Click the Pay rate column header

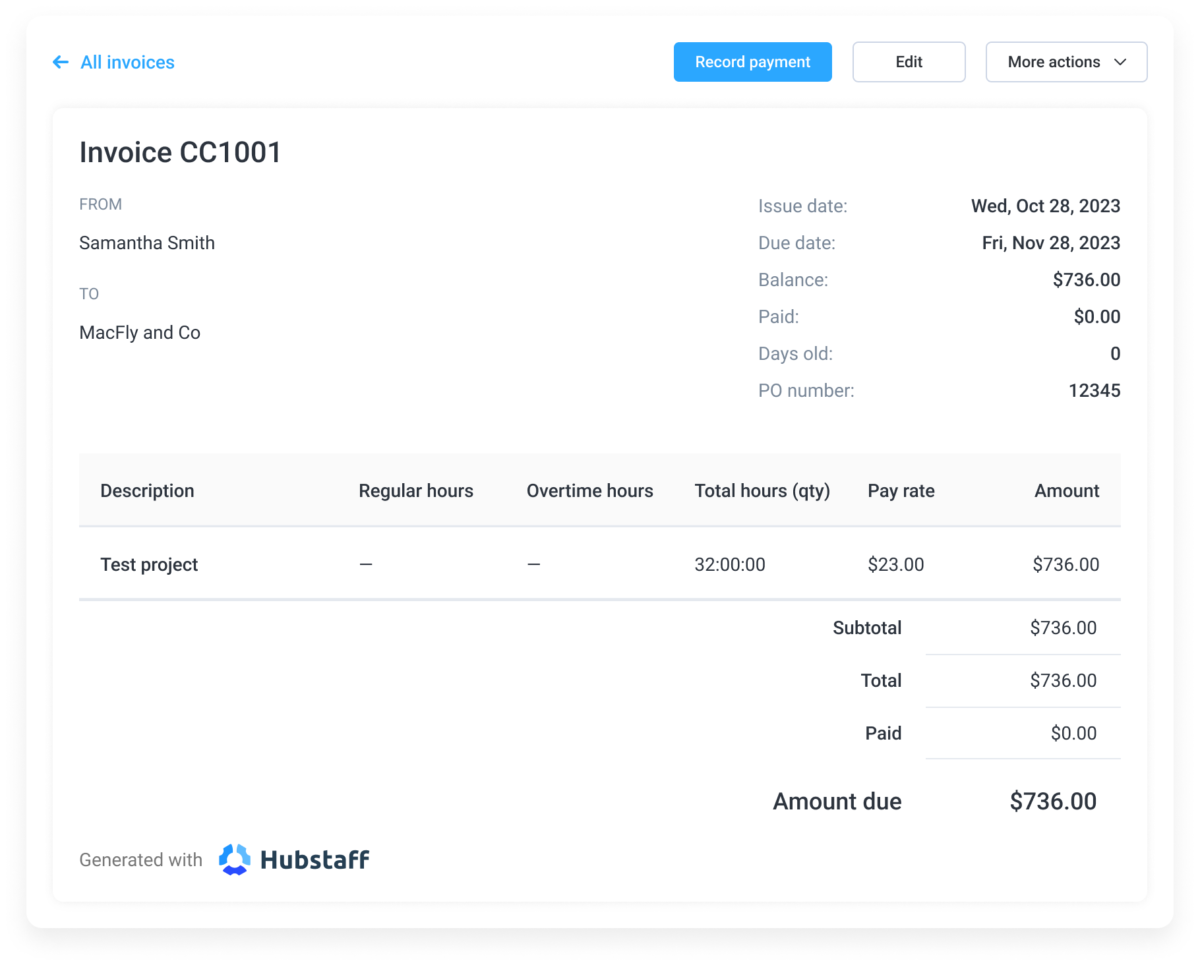point(900,490)
